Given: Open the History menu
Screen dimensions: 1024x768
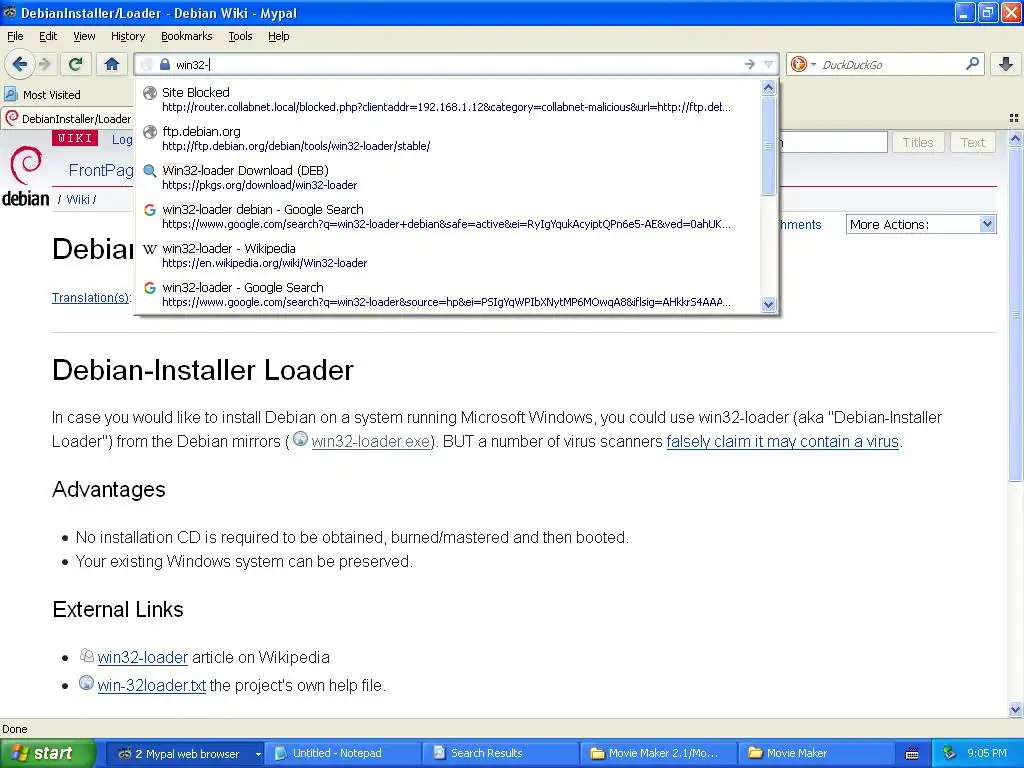Looking at the screenshot, I should 127,36.
